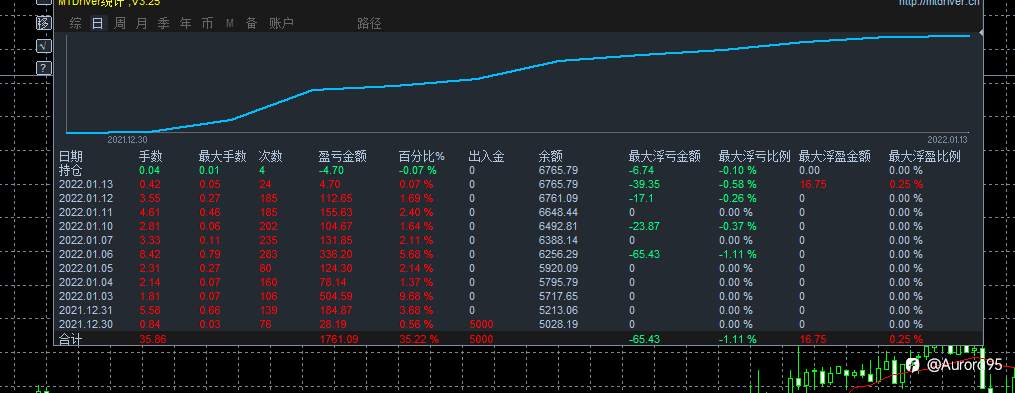Click the -4.70 position profit value

coord(331,170)
